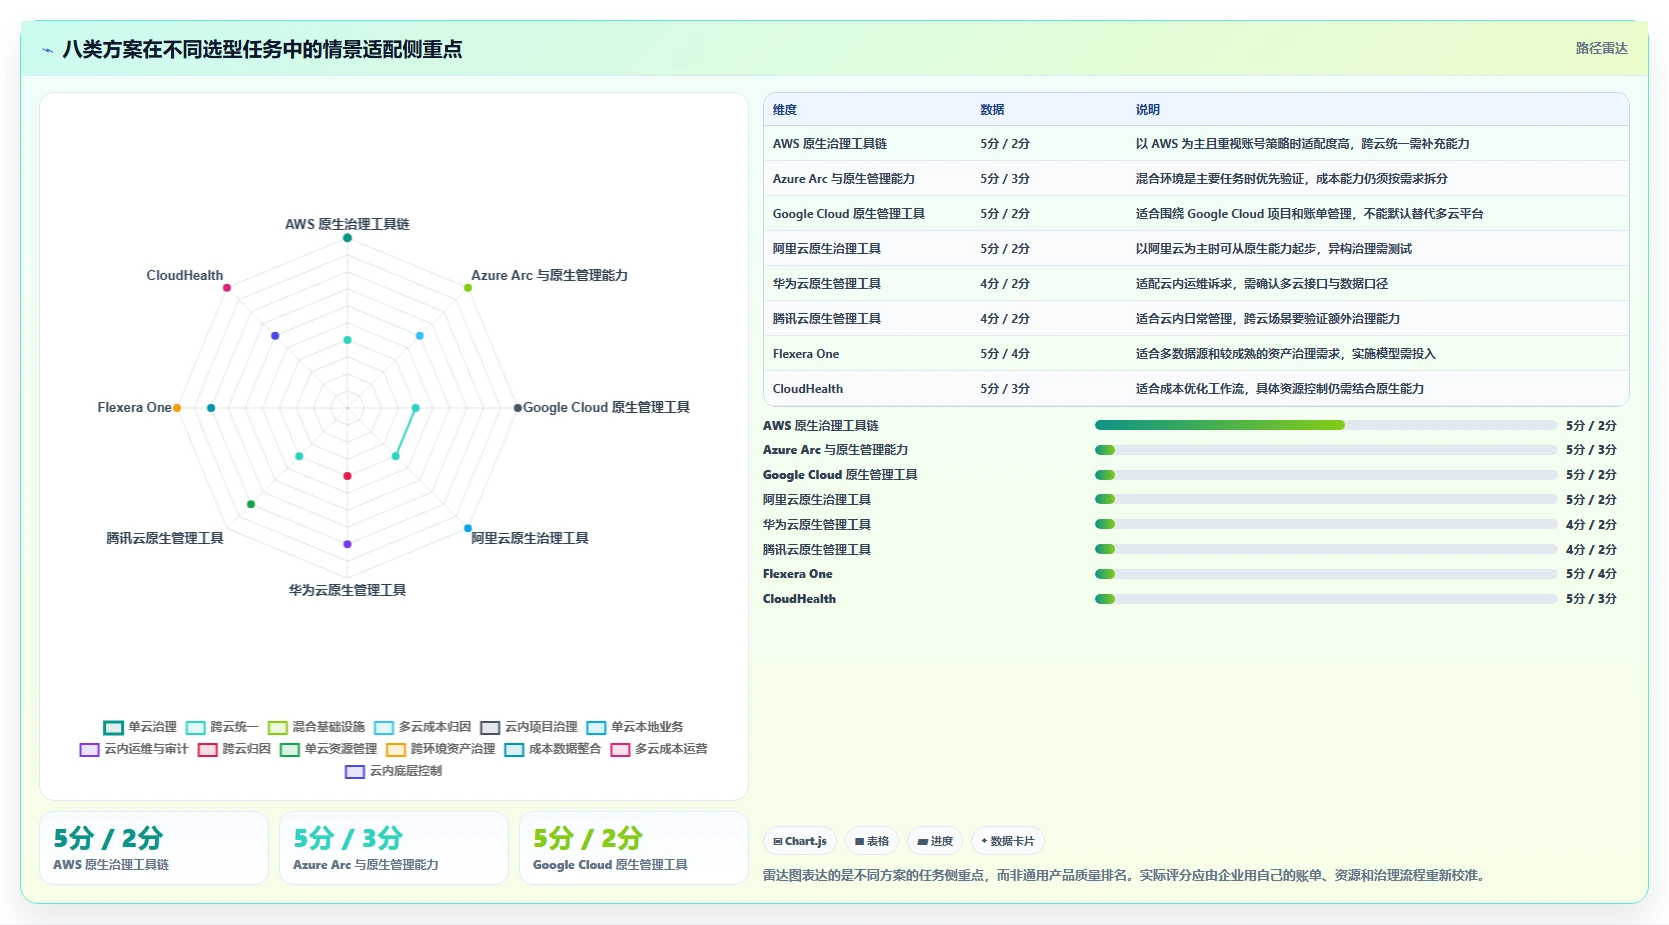
Task: Select the 进度 chip
Action: (x=935, y=841)
